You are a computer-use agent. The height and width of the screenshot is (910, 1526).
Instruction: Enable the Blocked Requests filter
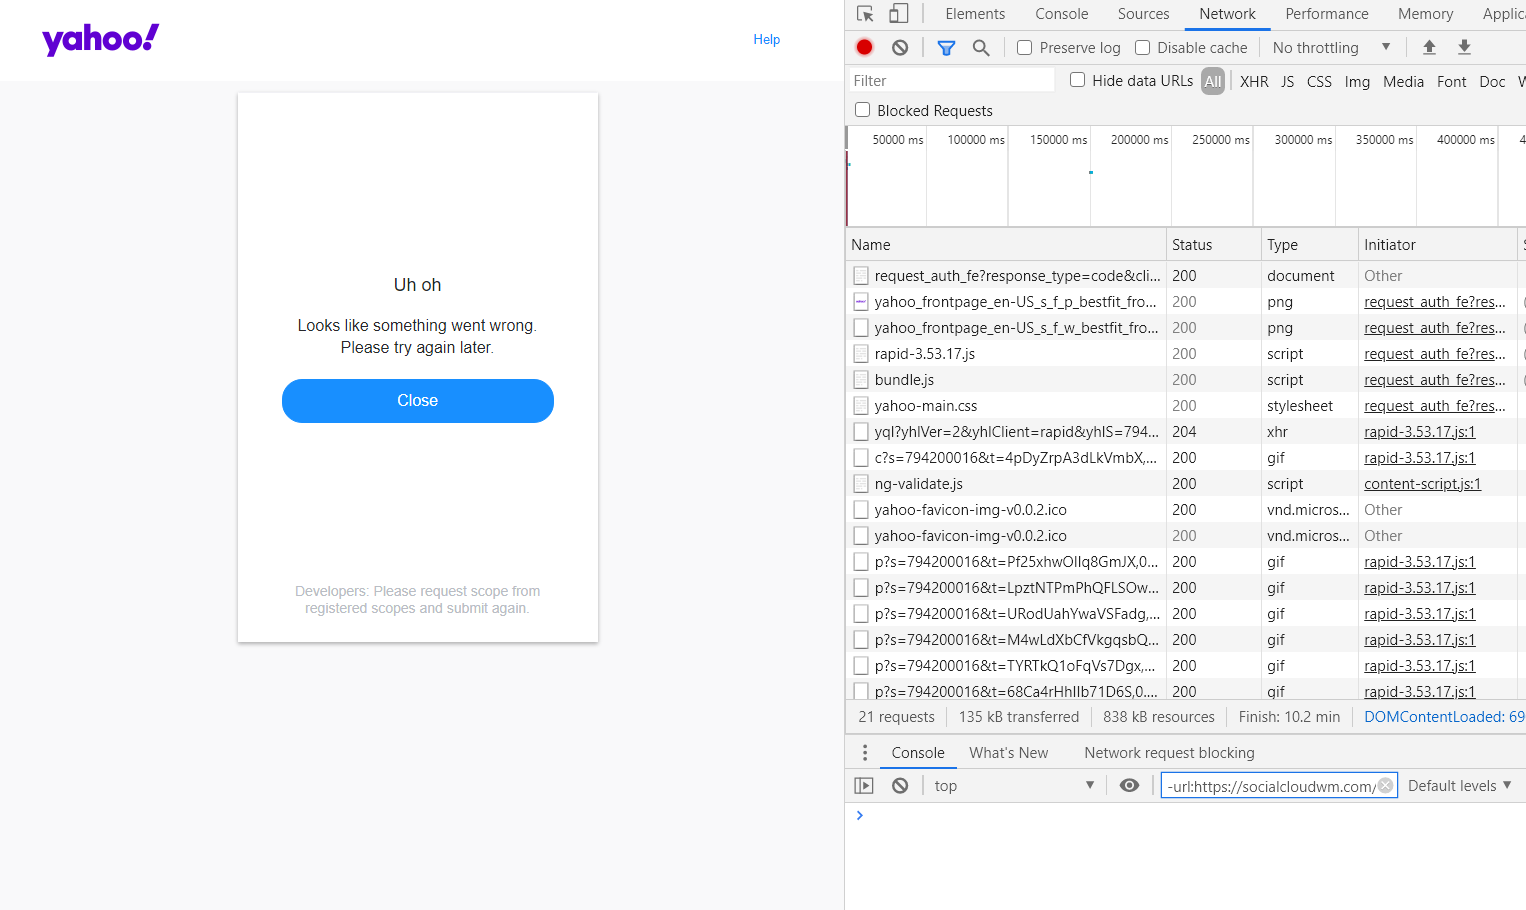coord(862,110)
